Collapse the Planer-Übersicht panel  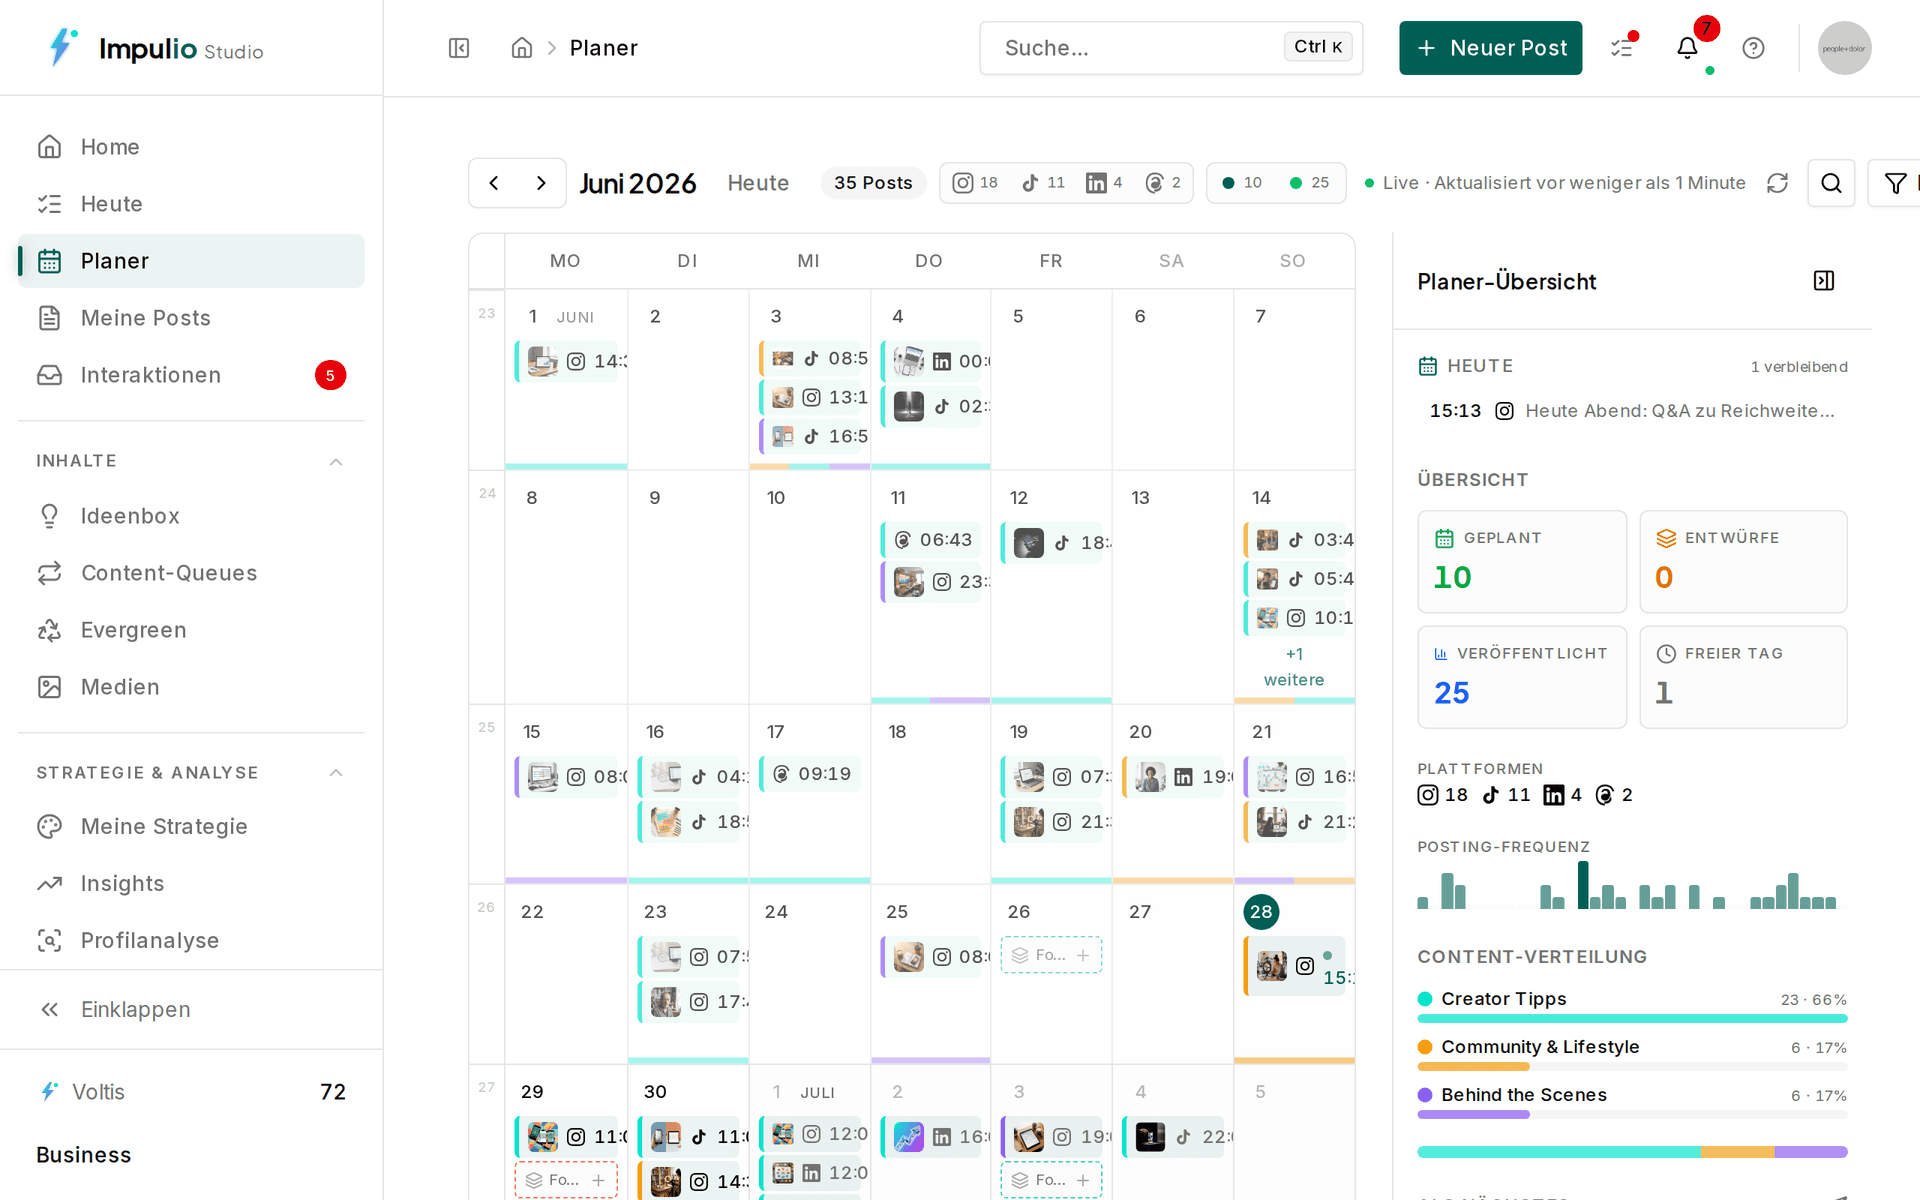[x=1824, y=281]
